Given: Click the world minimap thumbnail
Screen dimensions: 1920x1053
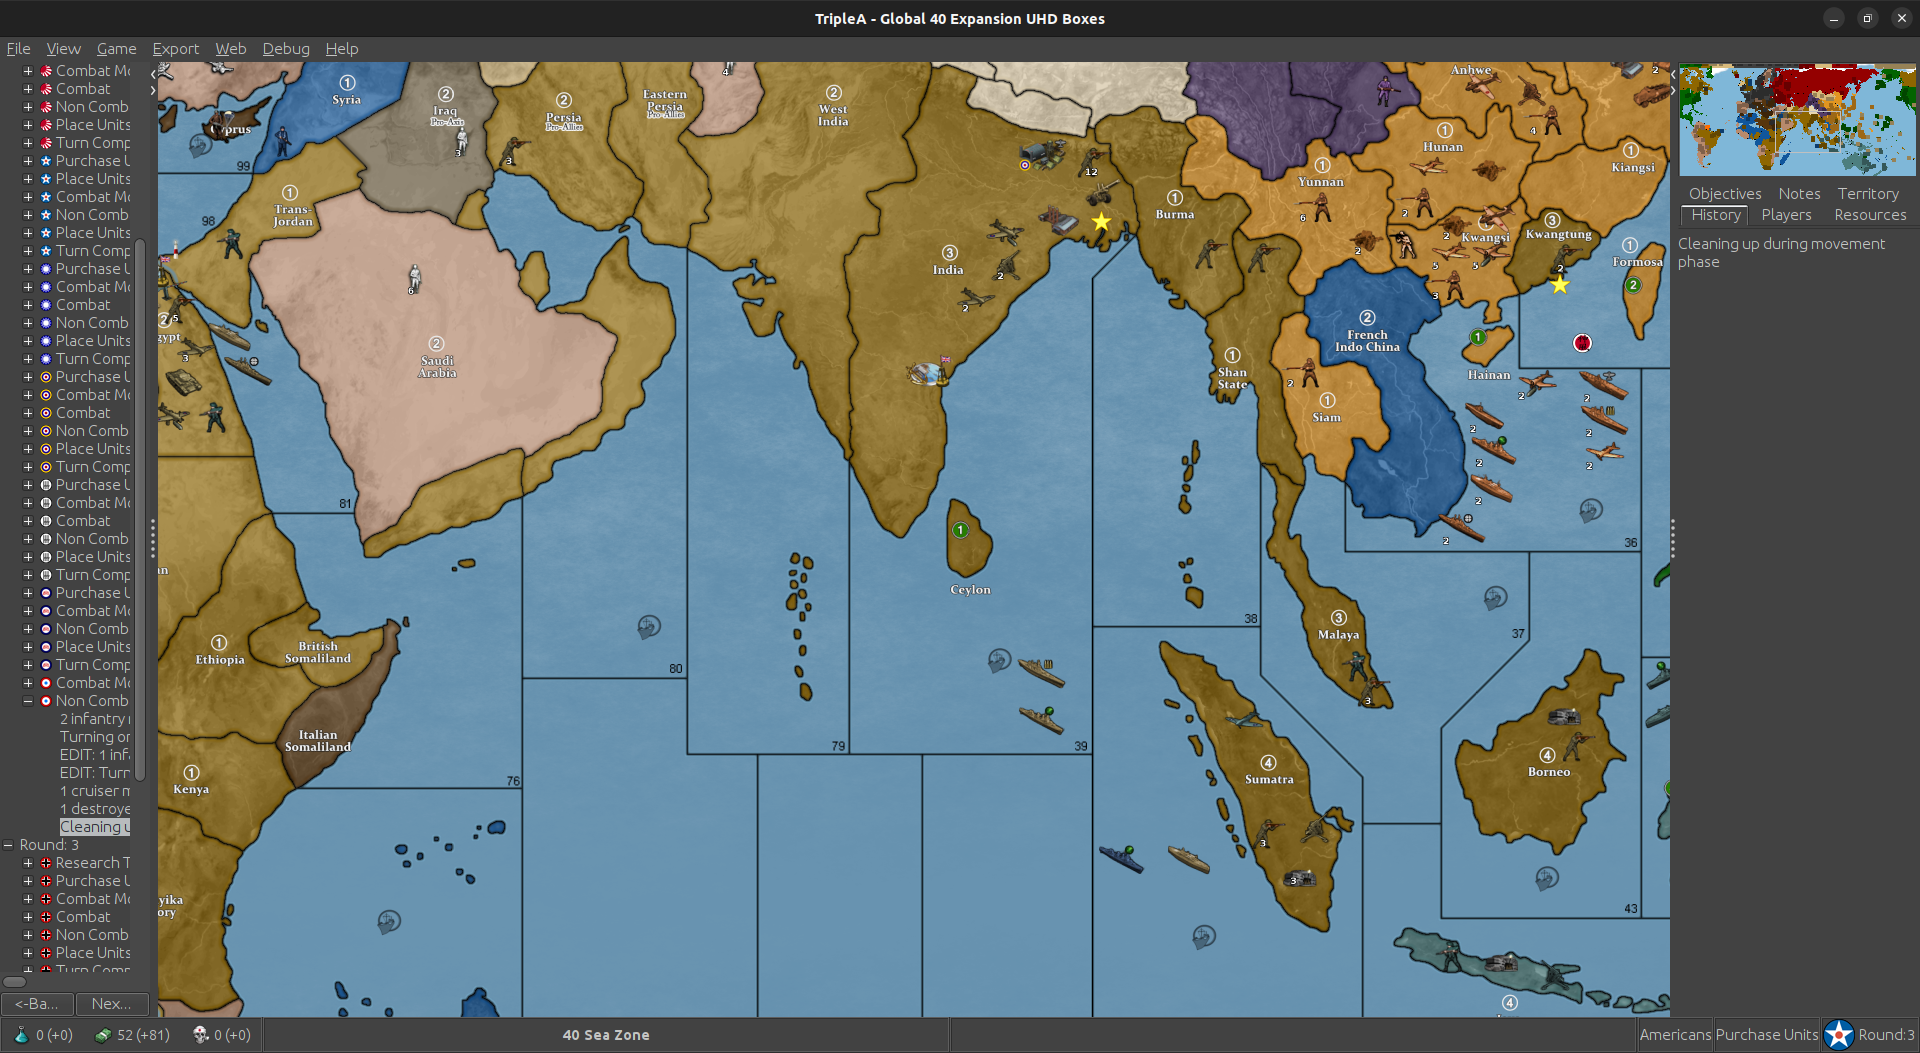Looking at the screenshot, I should tap(1797, 120).
